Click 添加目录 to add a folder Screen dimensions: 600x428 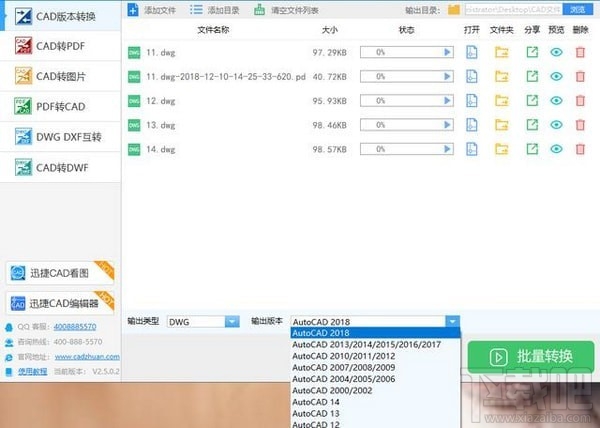click(x=215, y=10)
